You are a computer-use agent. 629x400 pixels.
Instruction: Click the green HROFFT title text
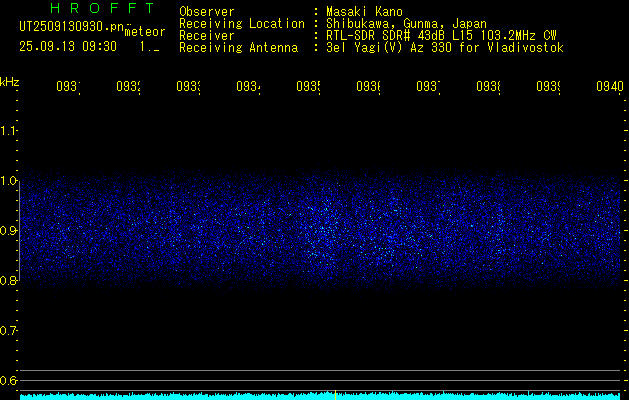(103, 8)
